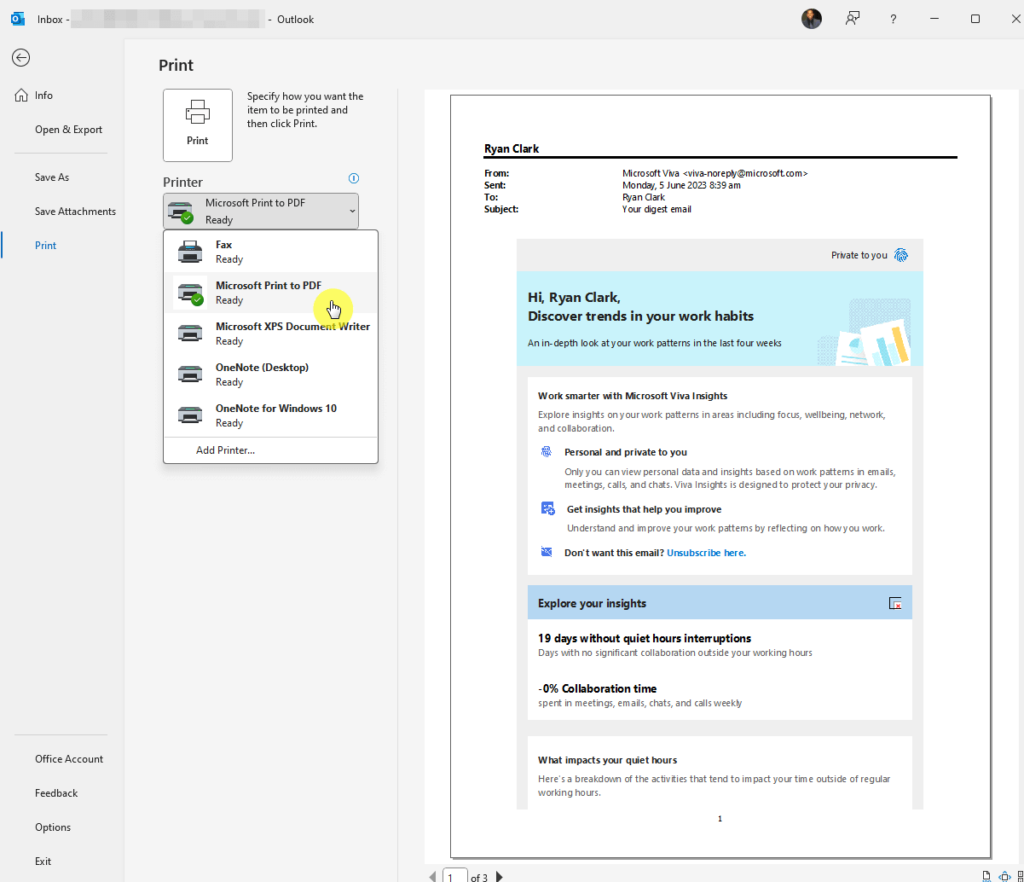Click the page number input field
This screenshot has height=882, width=1024.
(455, 875)
